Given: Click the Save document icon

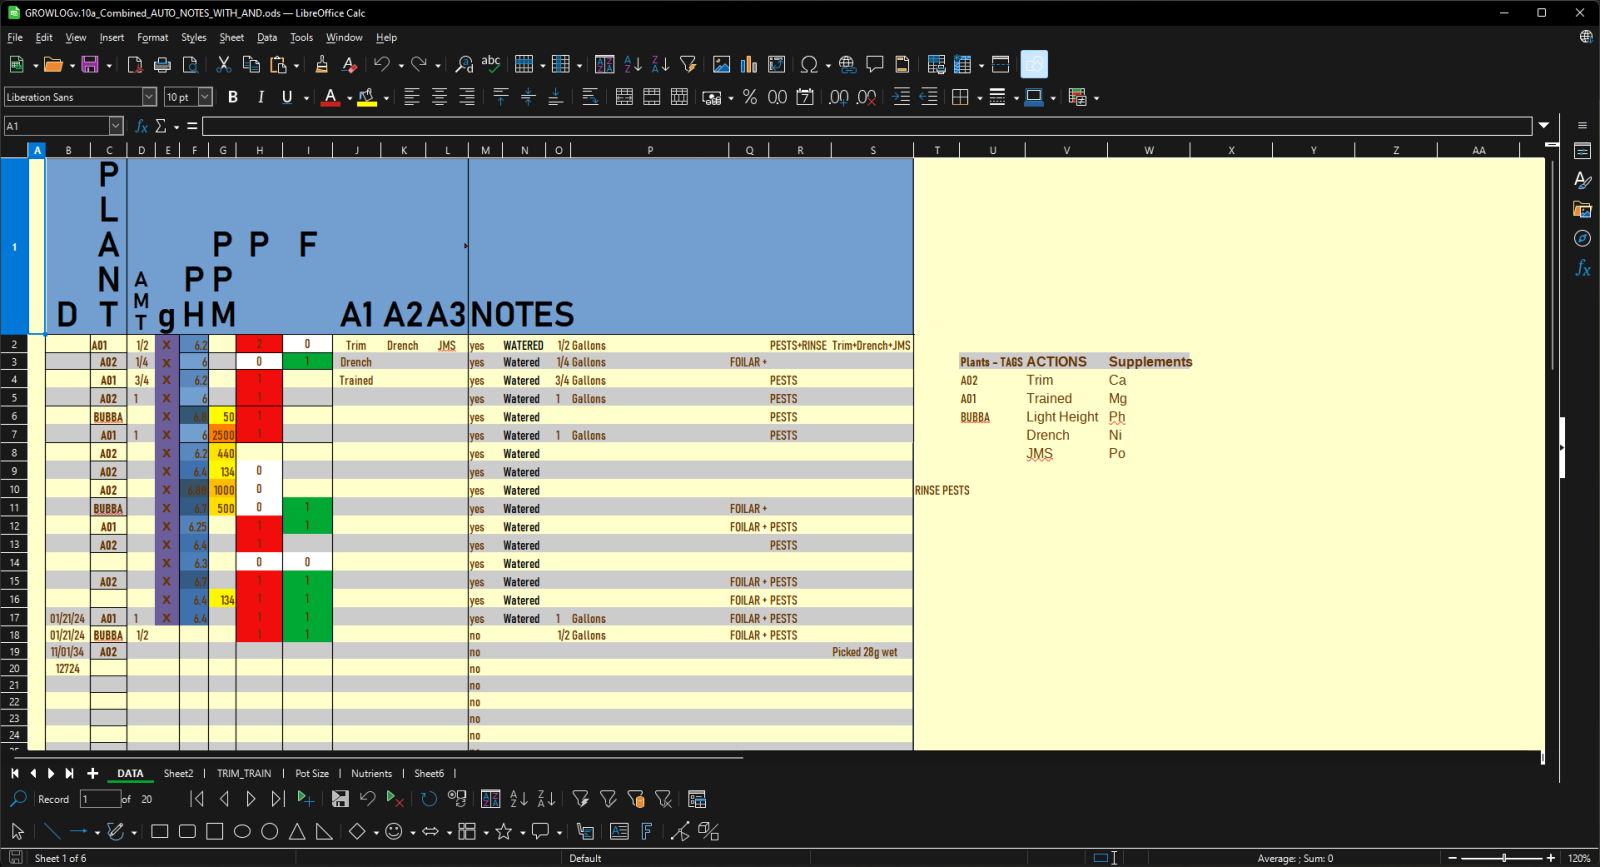Looking at the screenshot, I should 90,65.
